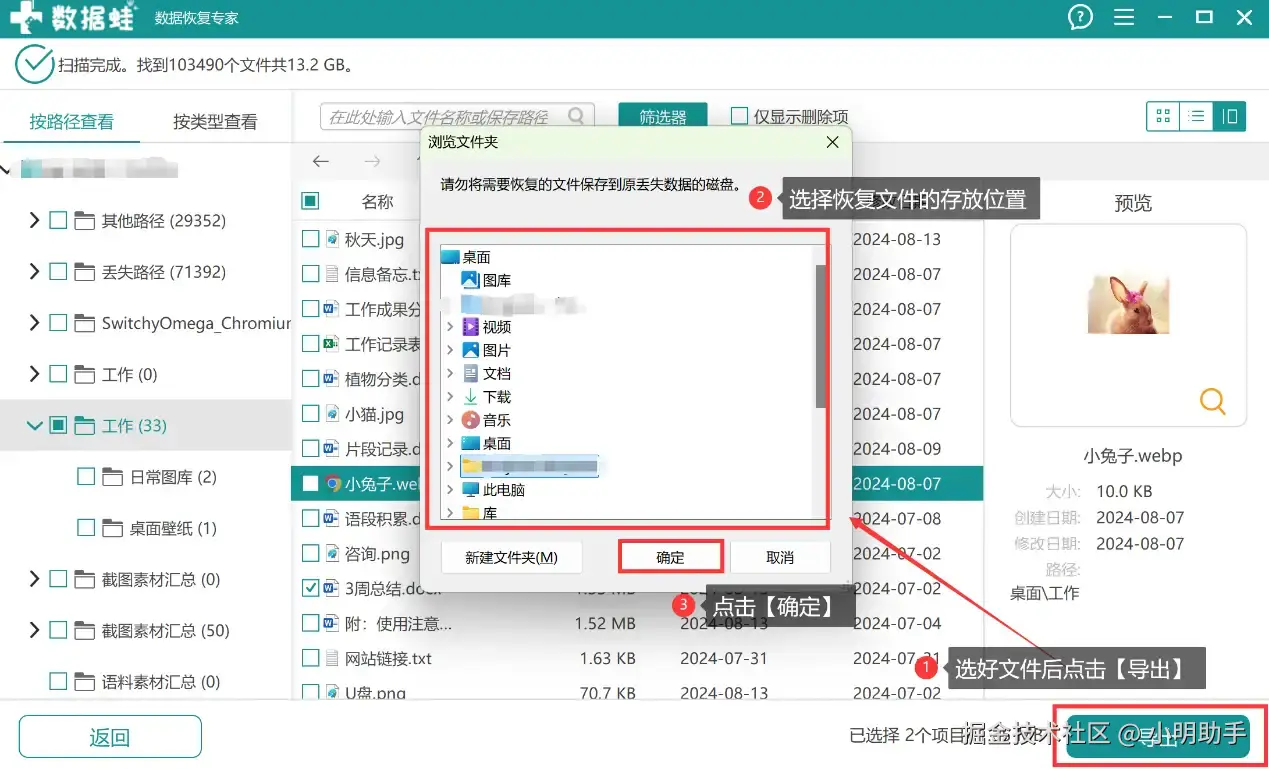Click 新建文件夹(M) button
This screenshot has height=769, width=1269.
tap(511, 557)
